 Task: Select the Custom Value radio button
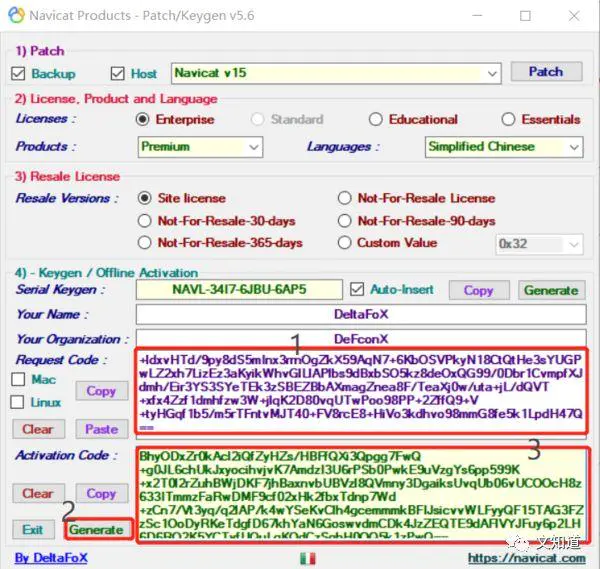click(344, 243)
